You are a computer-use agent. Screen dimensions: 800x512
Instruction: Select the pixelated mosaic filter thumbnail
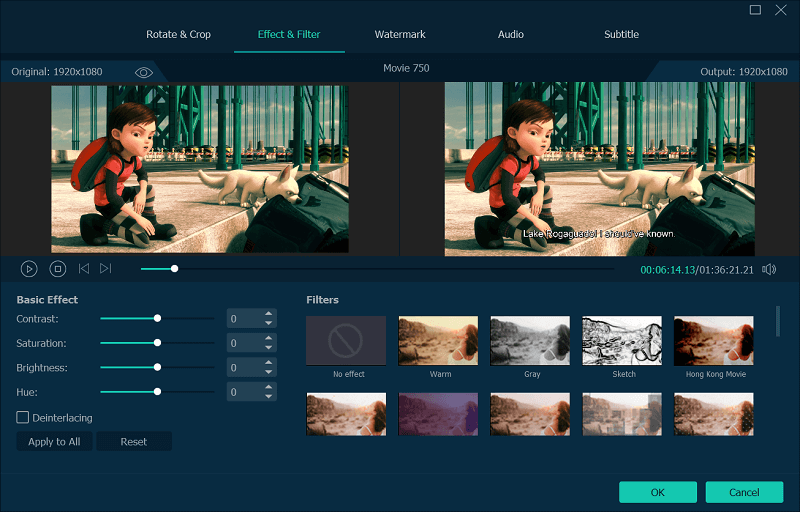tap(622, 414)
